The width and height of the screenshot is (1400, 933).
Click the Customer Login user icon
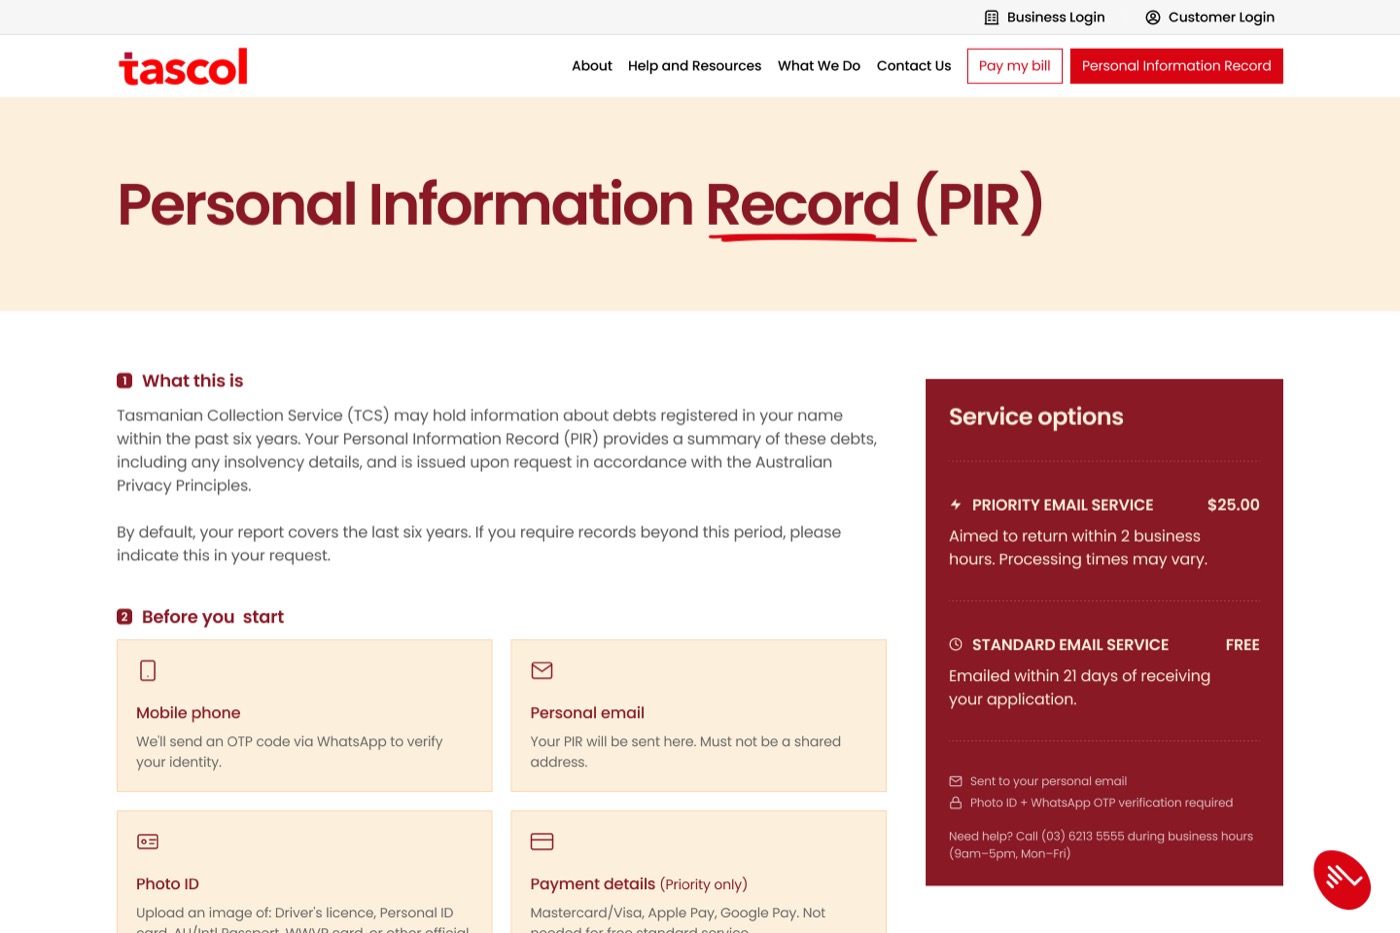(x=1152, y=17)
